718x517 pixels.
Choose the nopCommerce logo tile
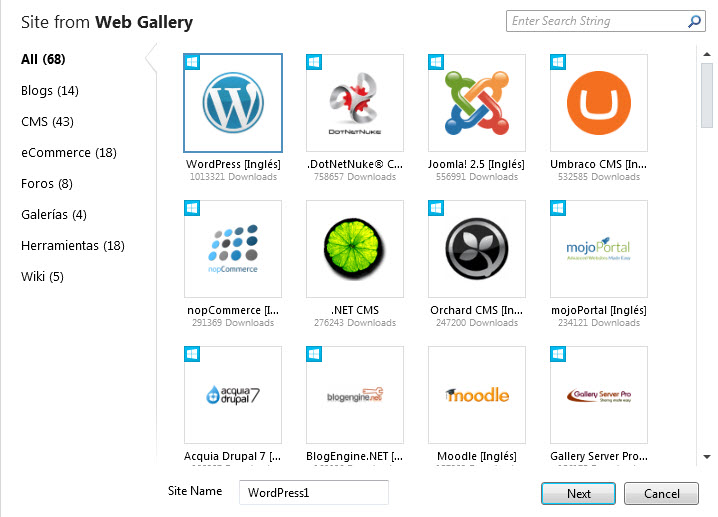pyautogui.click(x=233, y=249)
